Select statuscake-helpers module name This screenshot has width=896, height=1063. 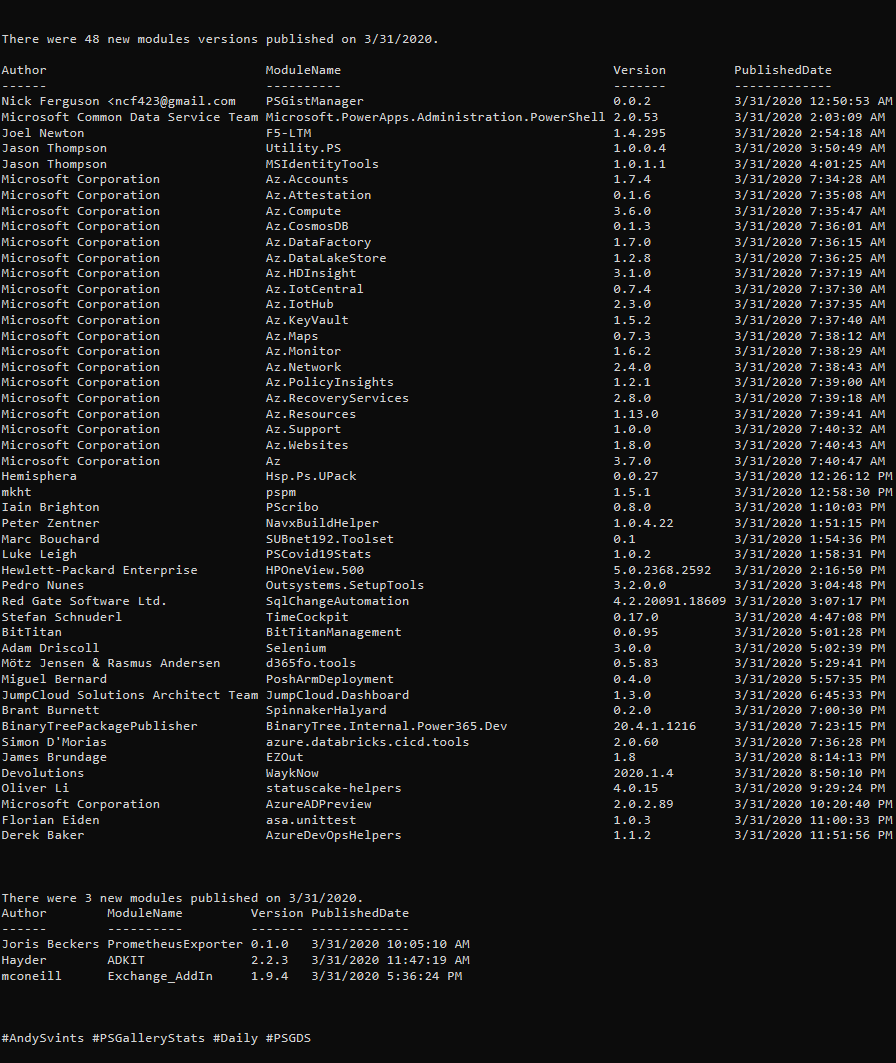coord(333,788)
